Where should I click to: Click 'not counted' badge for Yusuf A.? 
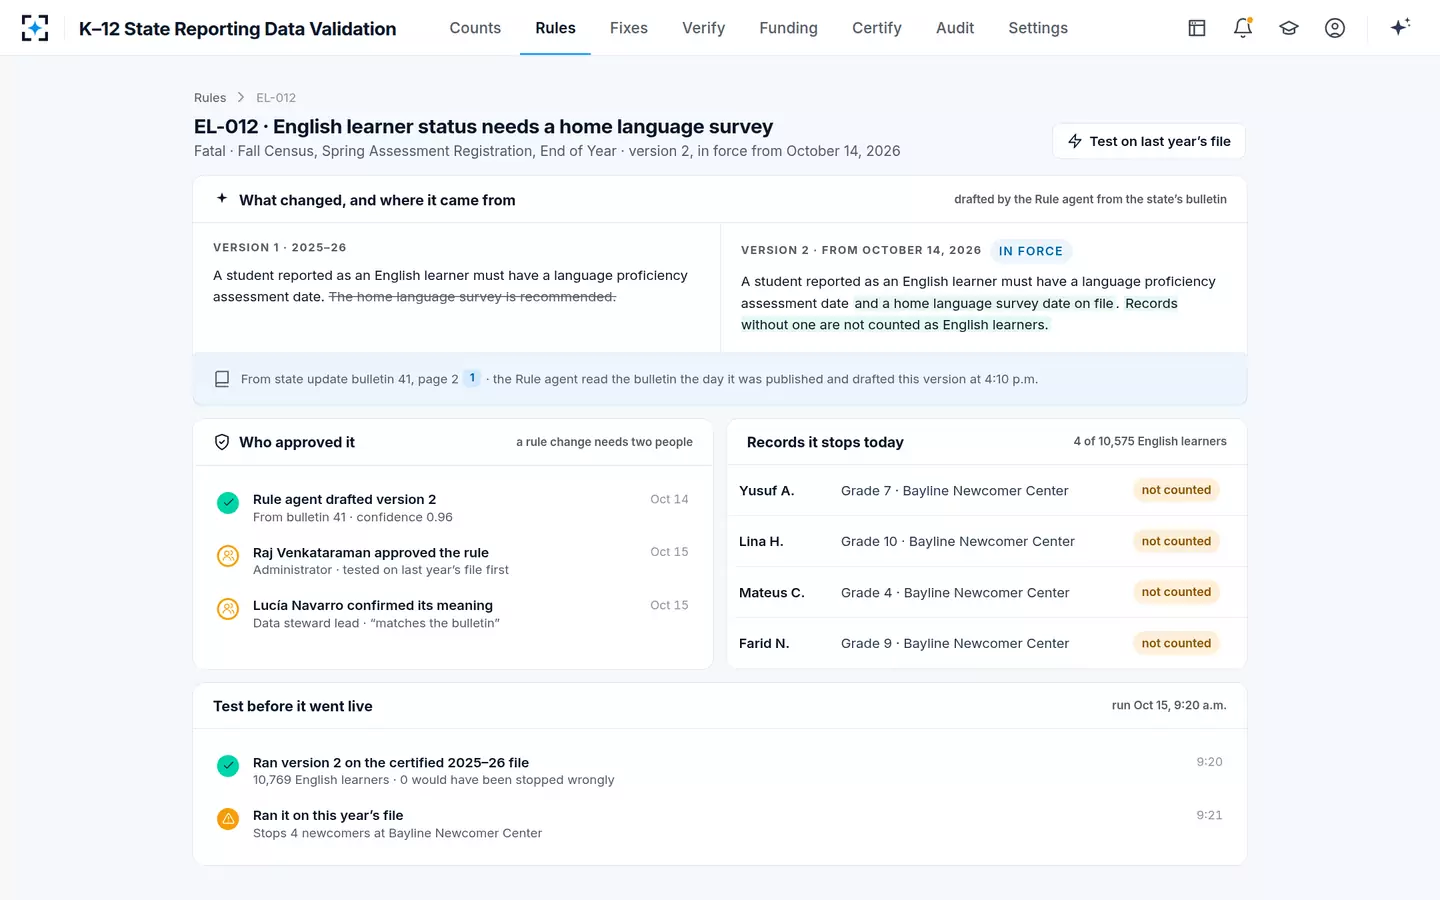click(1176, 490)
